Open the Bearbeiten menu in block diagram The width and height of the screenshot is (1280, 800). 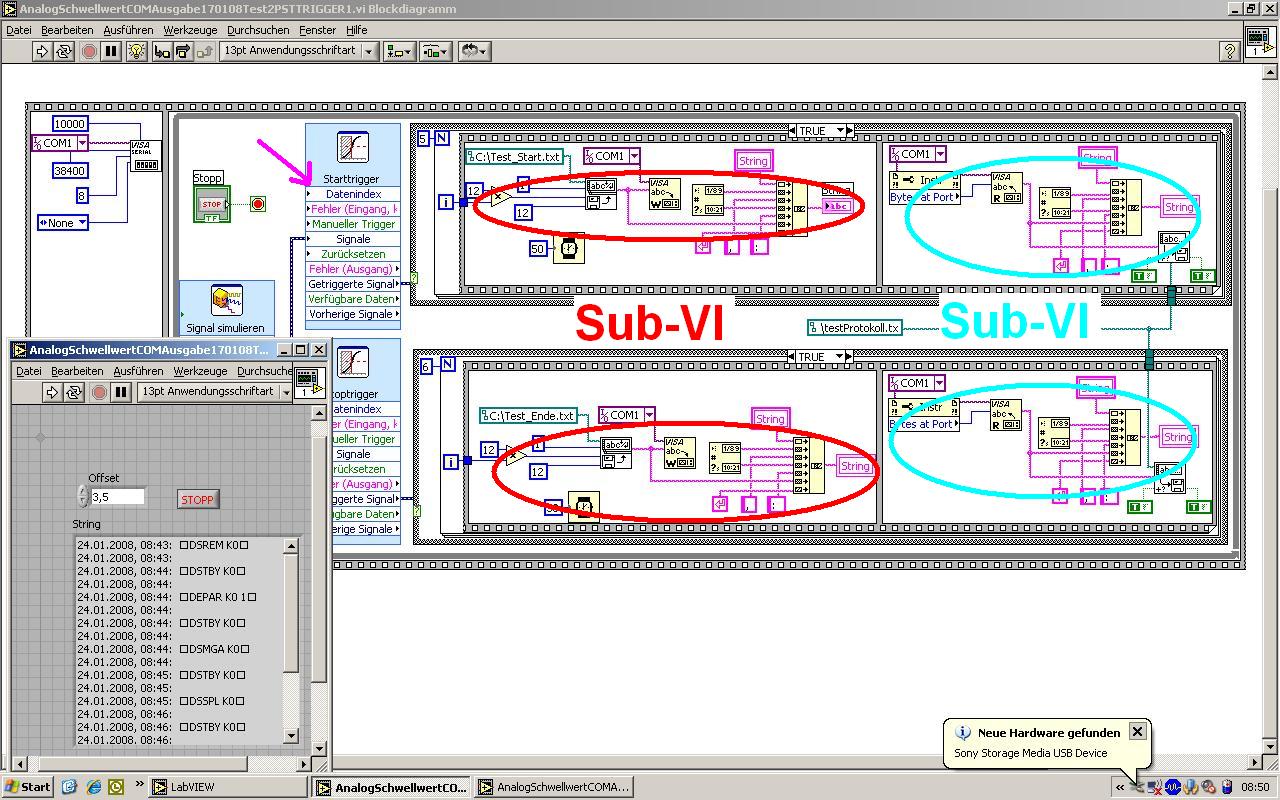pyautogui.click(x=67, y=30)
